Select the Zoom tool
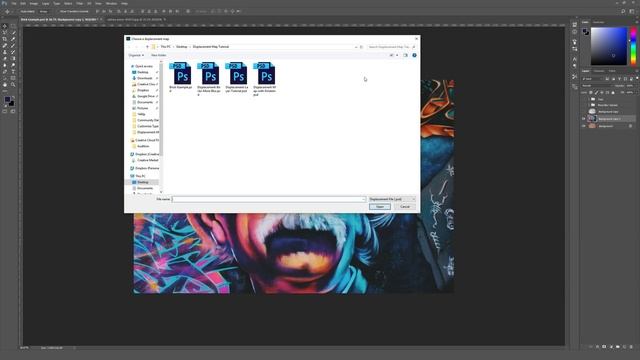The image size is (640, 360). (x=13, y=84)
